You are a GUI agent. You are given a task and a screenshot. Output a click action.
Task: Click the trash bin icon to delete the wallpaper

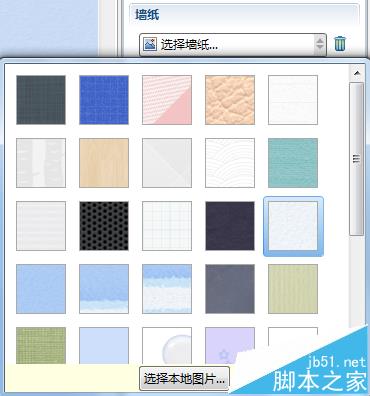(x=340, y=44)
